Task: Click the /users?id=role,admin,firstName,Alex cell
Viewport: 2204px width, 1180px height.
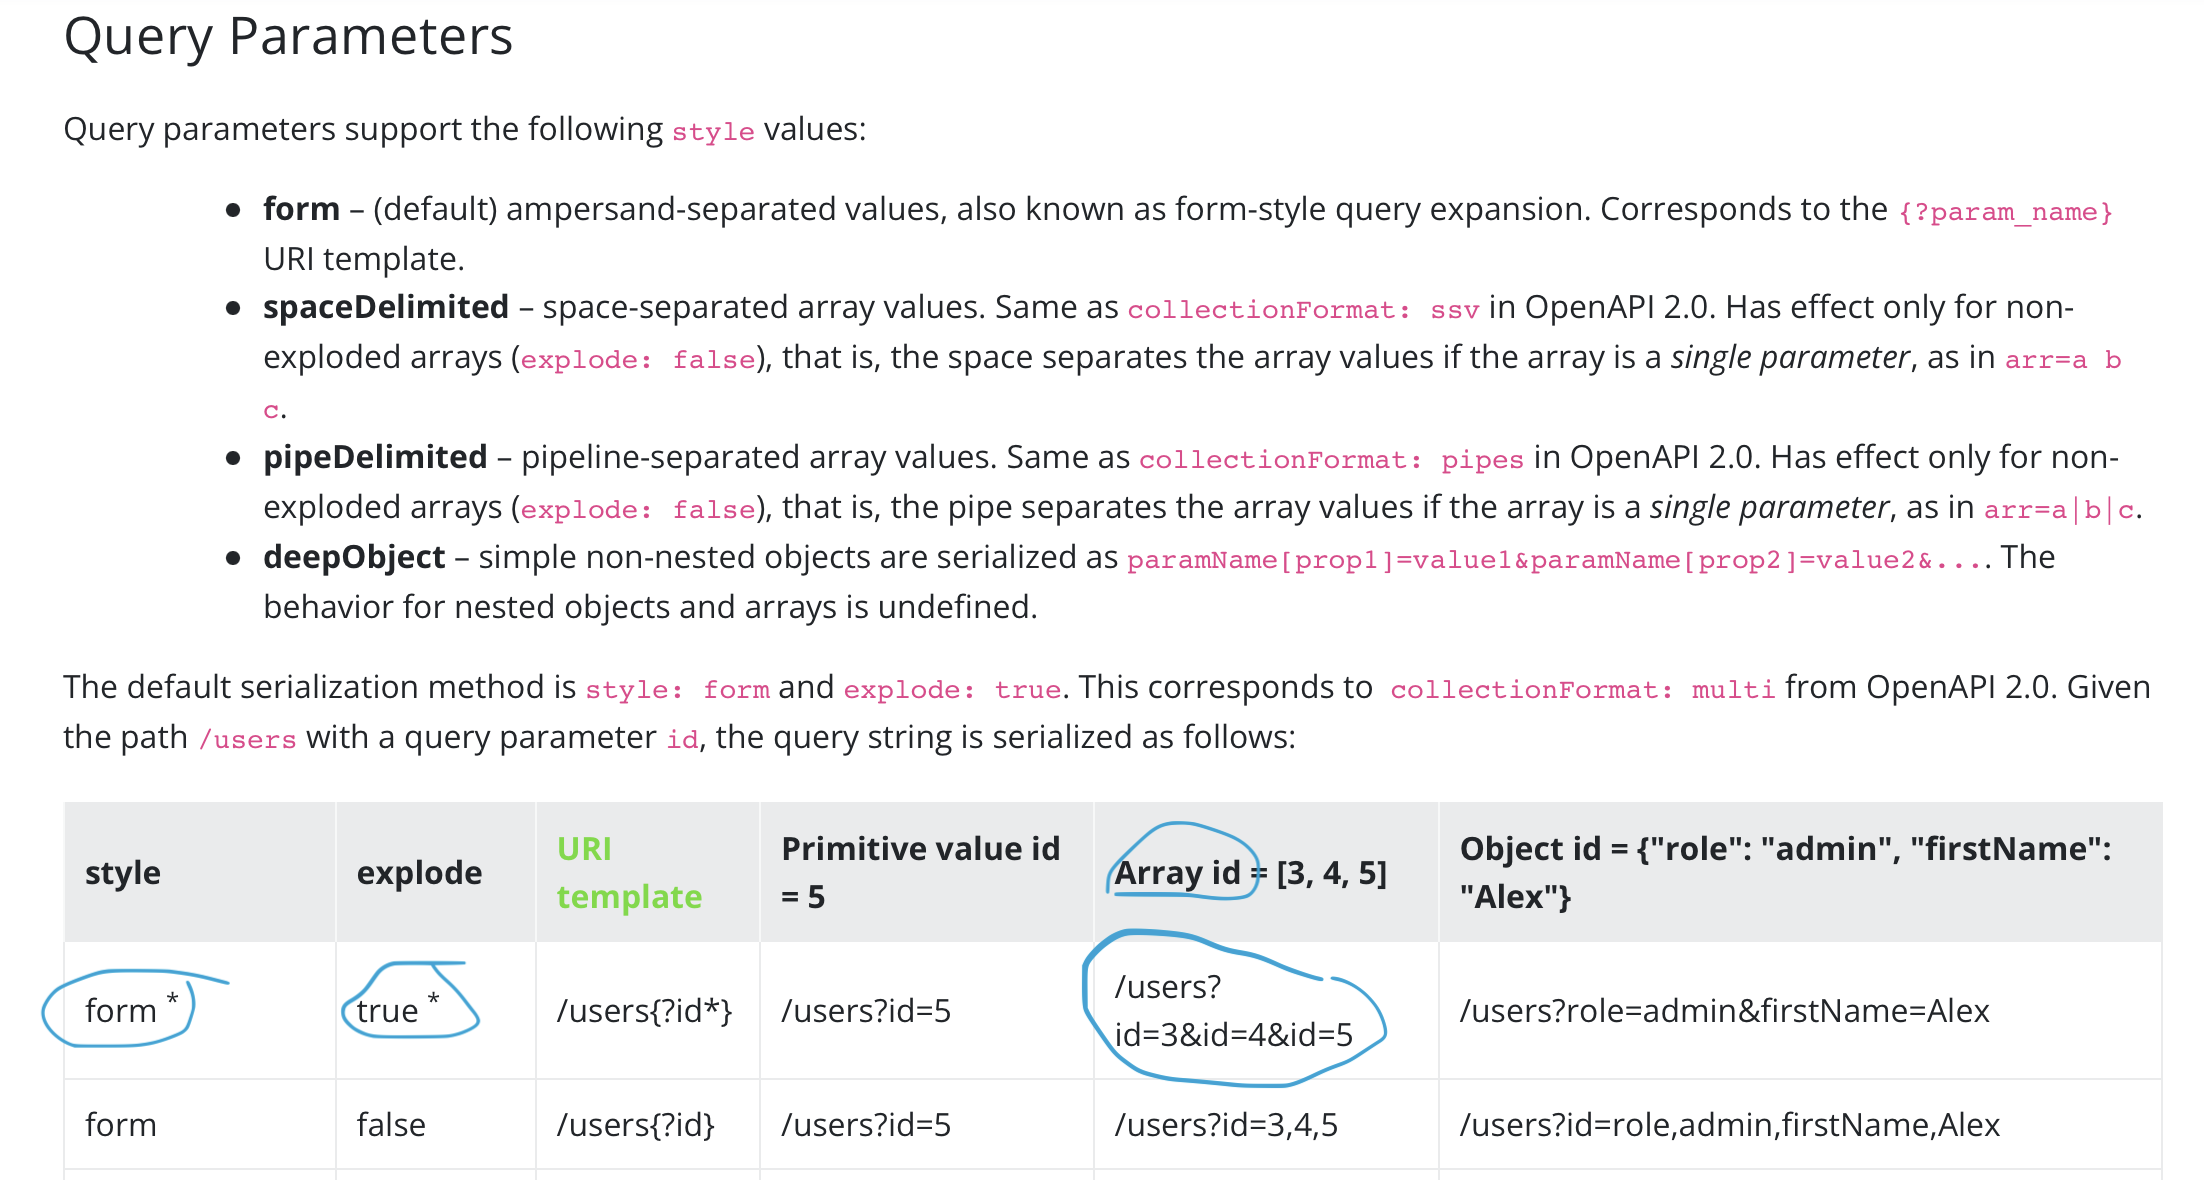Action: click(1729, 1125)
